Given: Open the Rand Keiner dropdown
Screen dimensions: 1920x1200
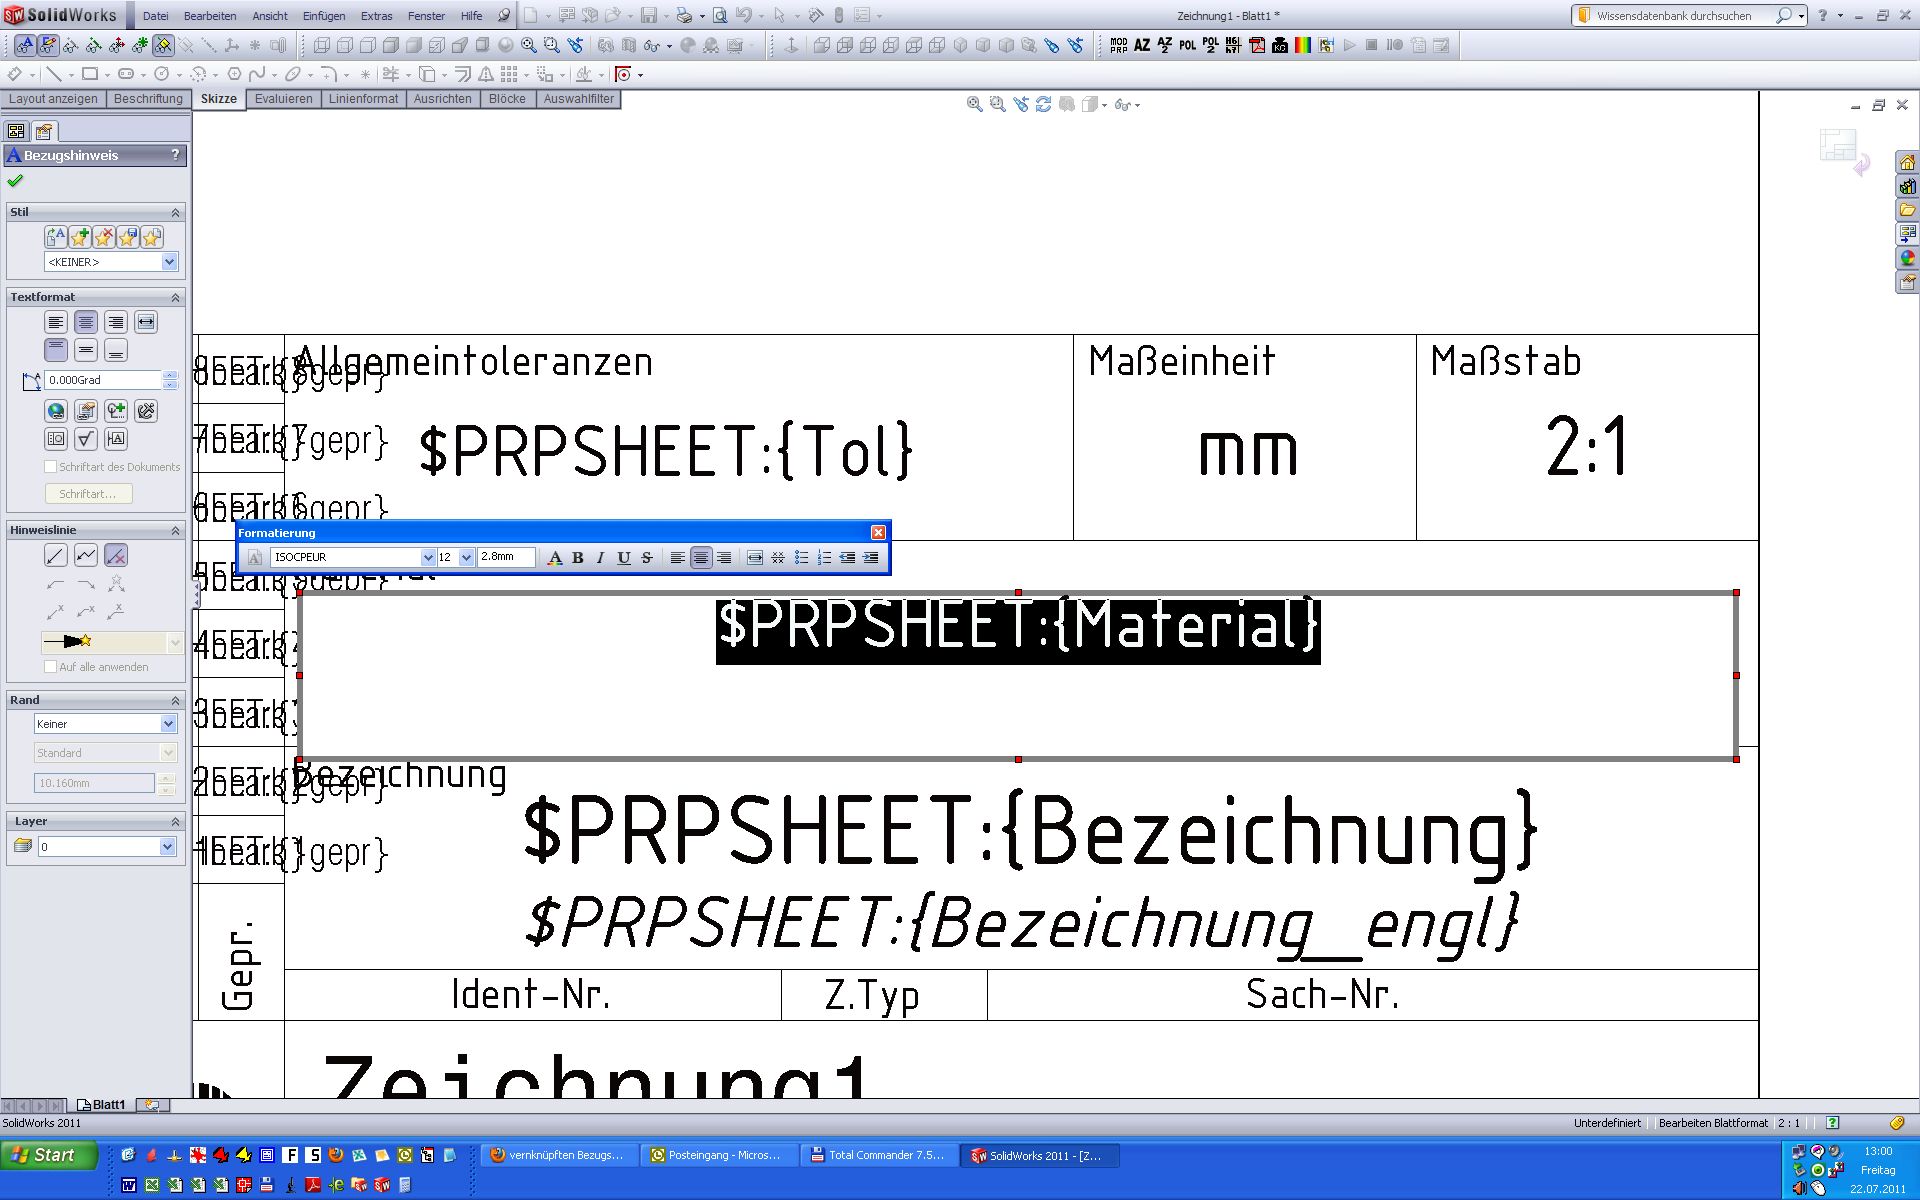Looking at the screenshot, I should [168, 724].
